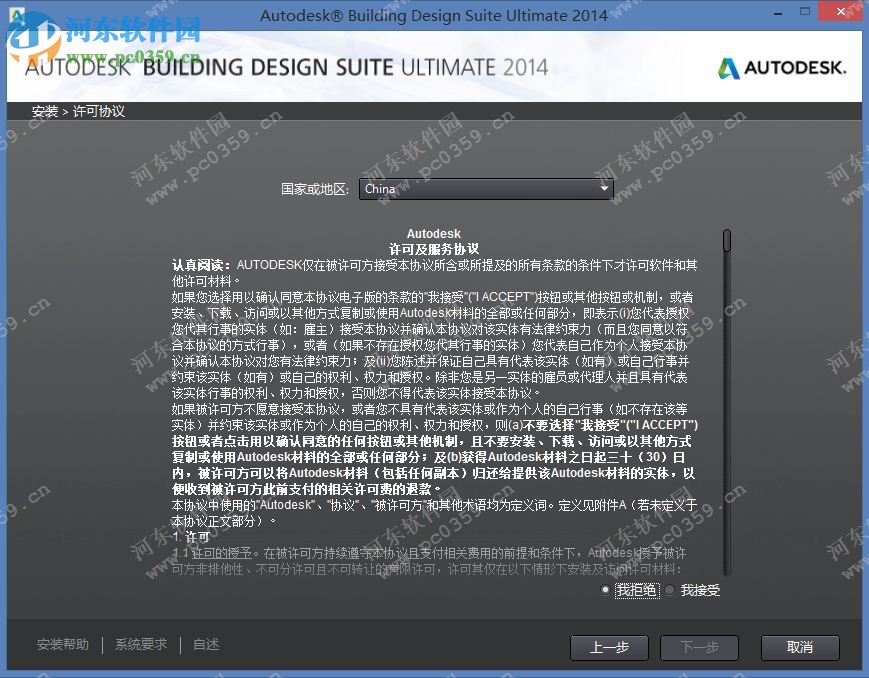The width and height of the screenshot is (869, 678).
Task: Click the maximize icon in the title bar
Action: pos(806,11)
